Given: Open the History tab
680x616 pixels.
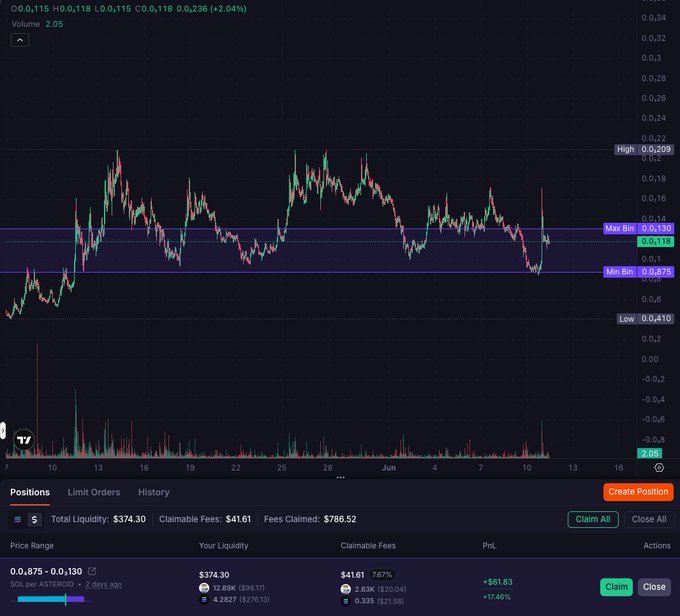Looking at the screenshot, I should click(x=154, y=492).
